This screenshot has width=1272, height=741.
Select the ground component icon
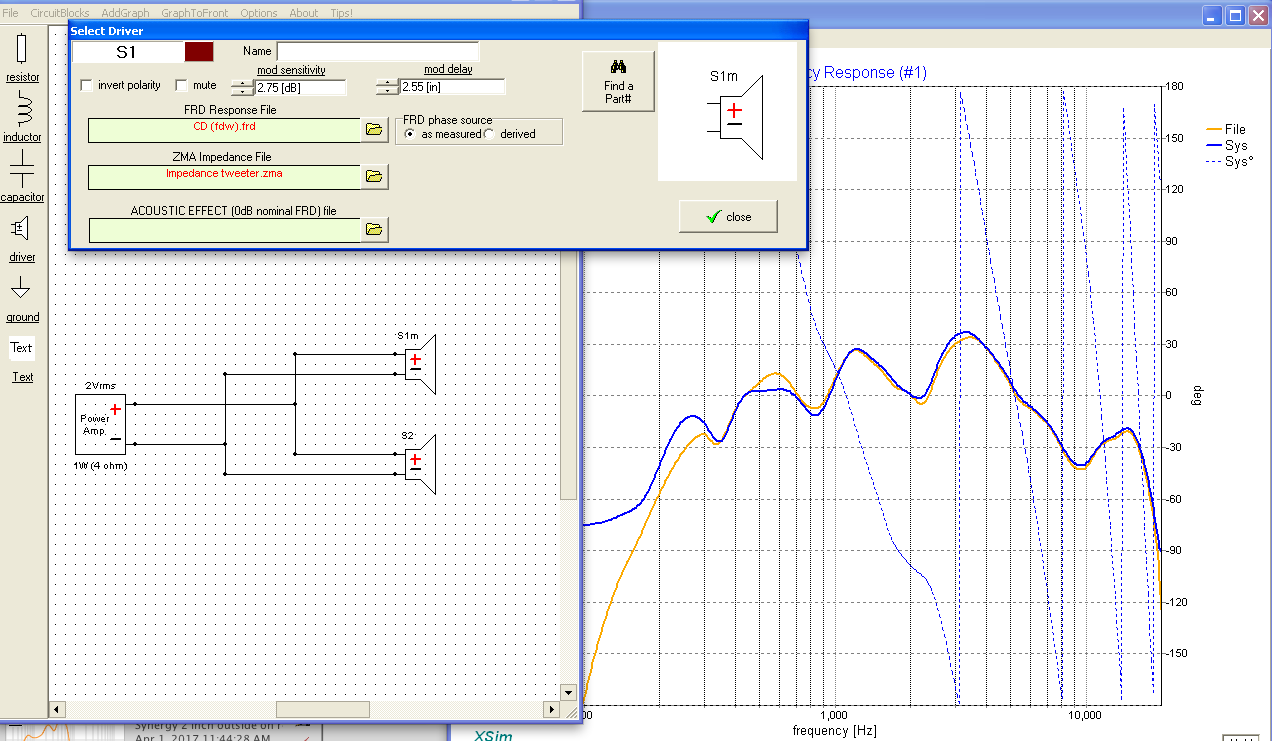tap(20, 288)
